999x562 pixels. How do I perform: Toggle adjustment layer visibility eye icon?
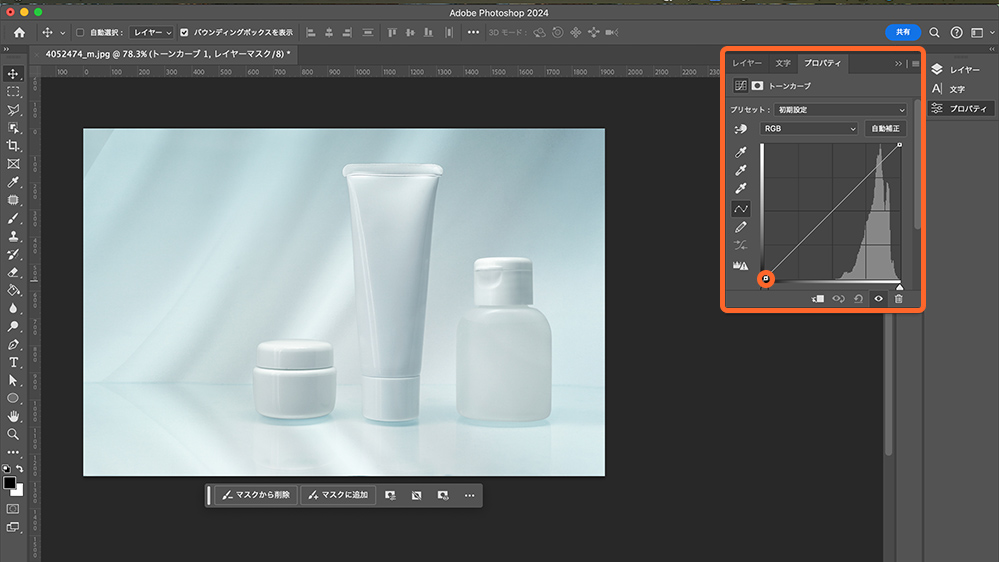878,298
